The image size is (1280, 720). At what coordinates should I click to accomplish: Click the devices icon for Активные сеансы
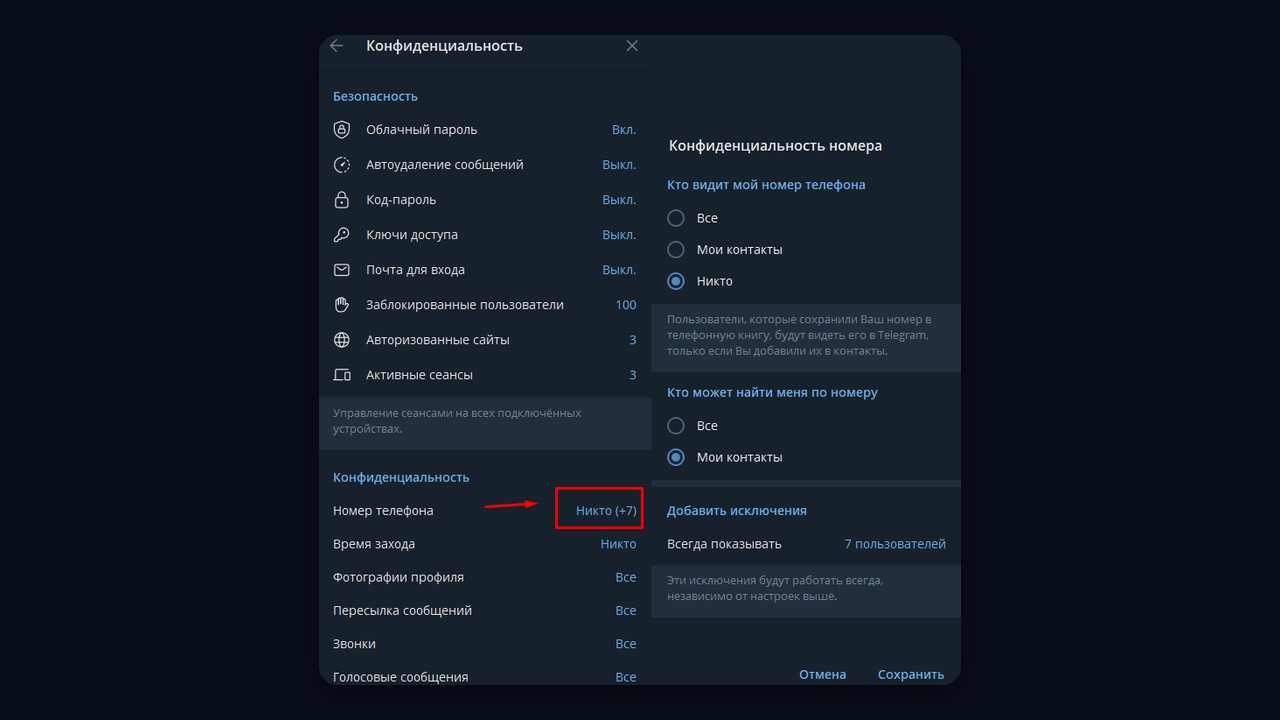click(342, 375)
